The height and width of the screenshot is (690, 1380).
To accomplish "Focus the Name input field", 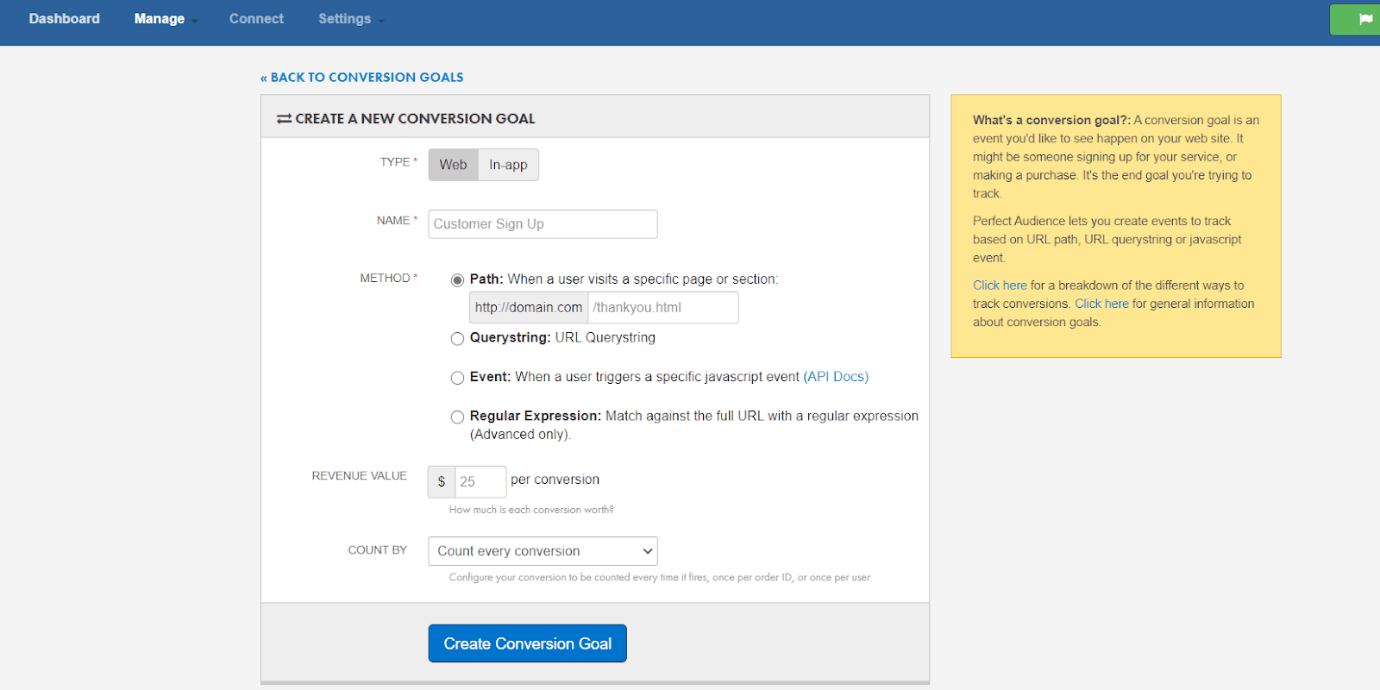I will coord(543,224).
